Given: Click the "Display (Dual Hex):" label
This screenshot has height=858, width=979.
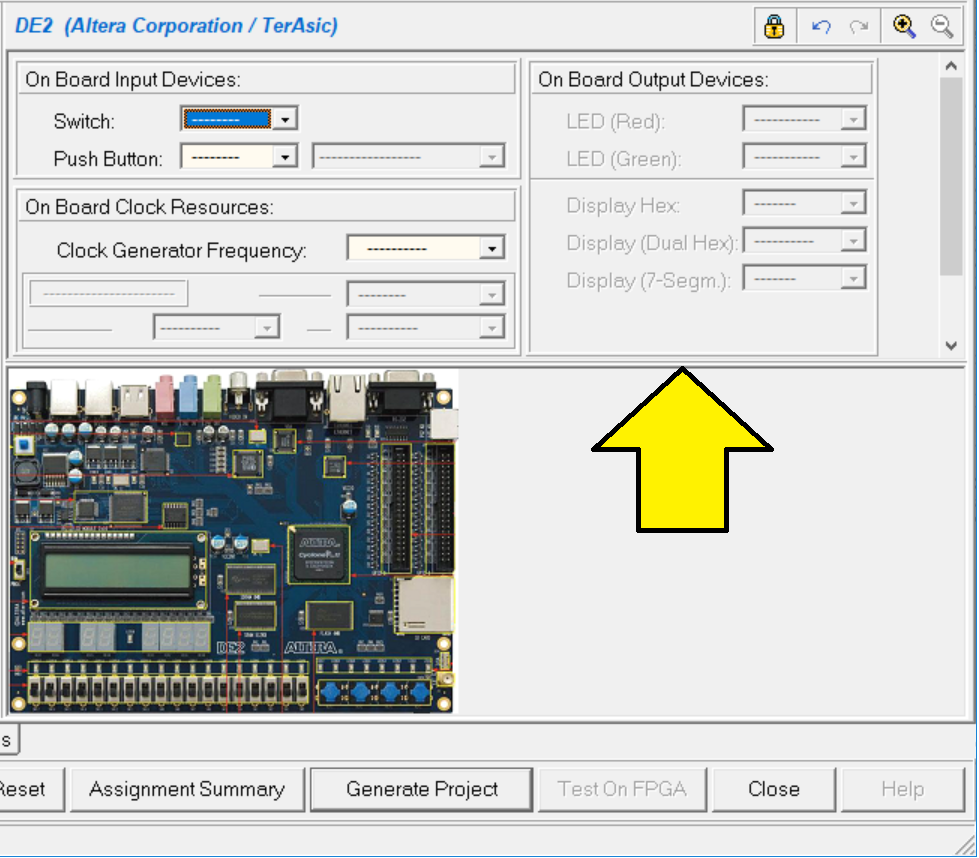Looking at the screenshot, I should click(x=652, y=243).
